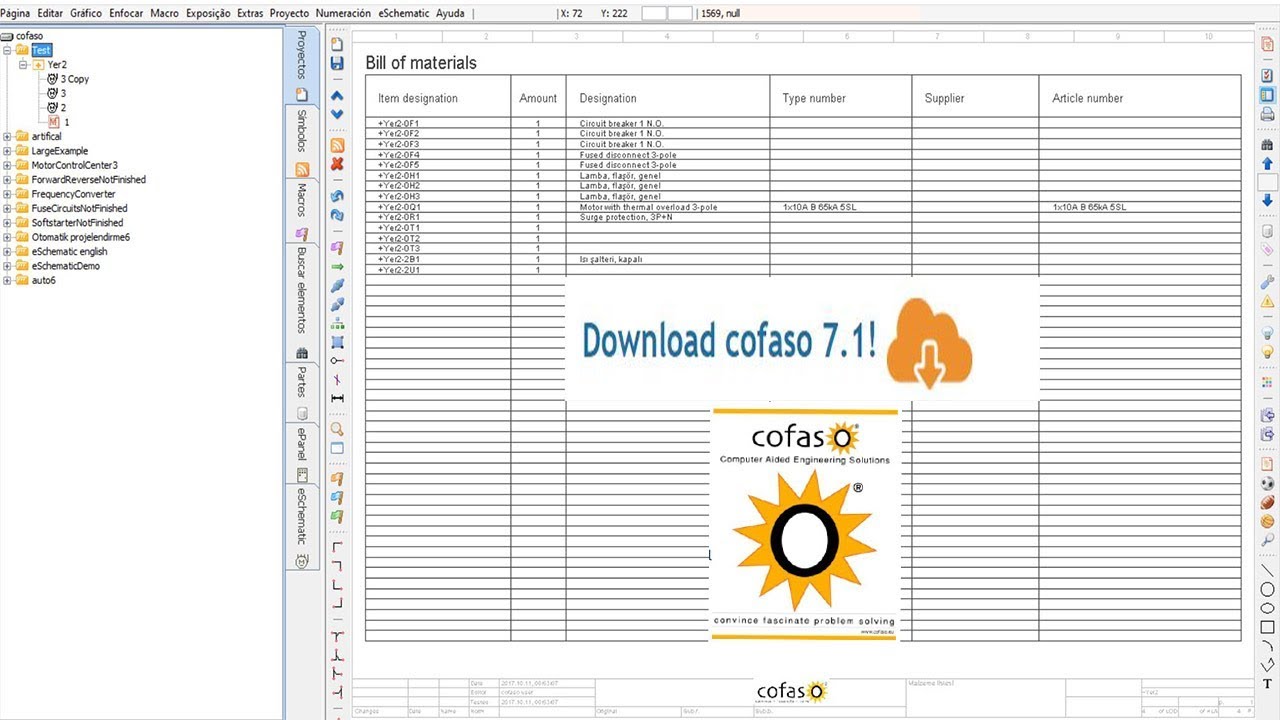Viewport: 1280px width, 720px height.
Task: Click the green hierarchy tree icon
Action: 337,323
